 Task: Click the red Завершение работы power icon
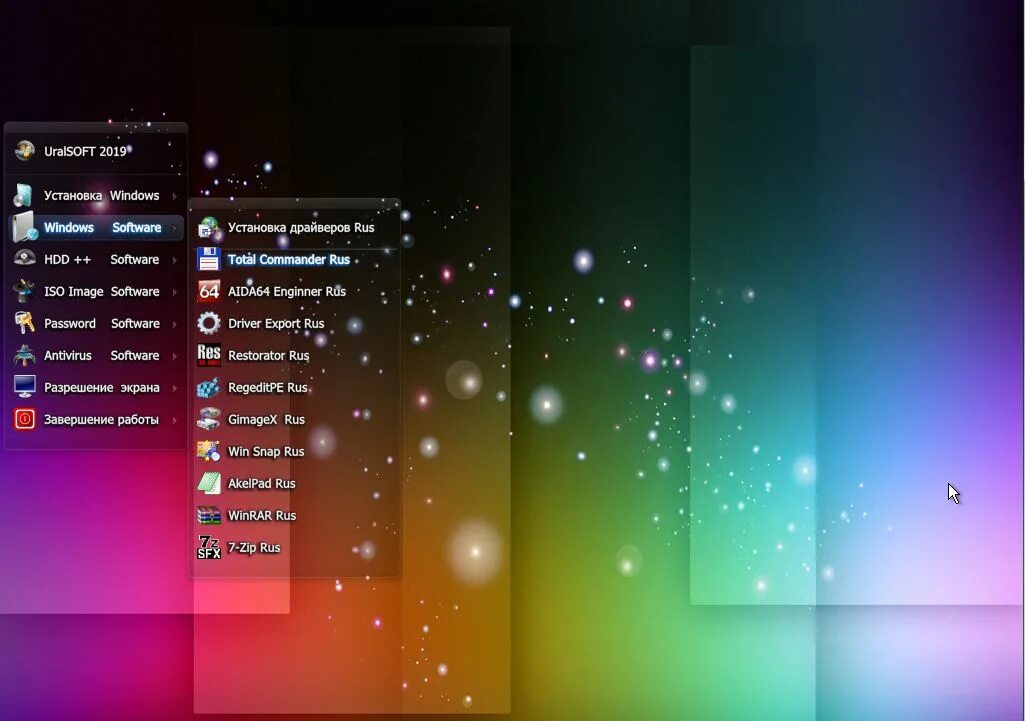(25, 419)
